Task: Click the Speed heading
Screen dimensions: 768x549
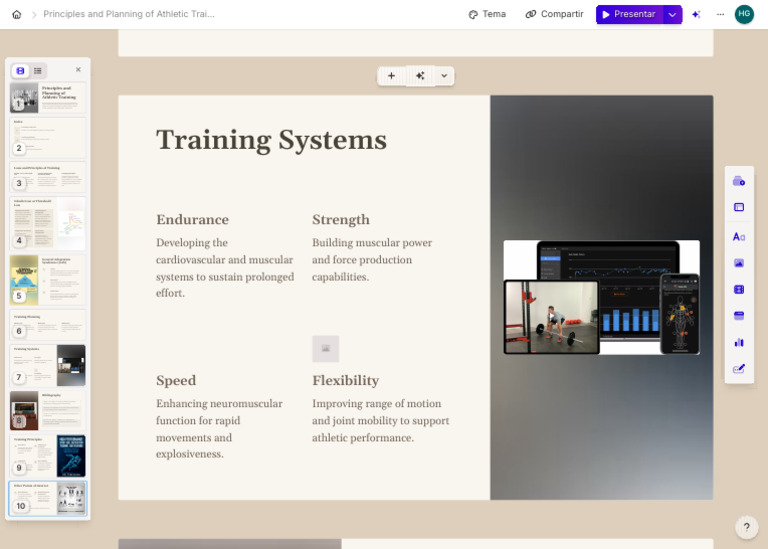Action: coord(176,381)
